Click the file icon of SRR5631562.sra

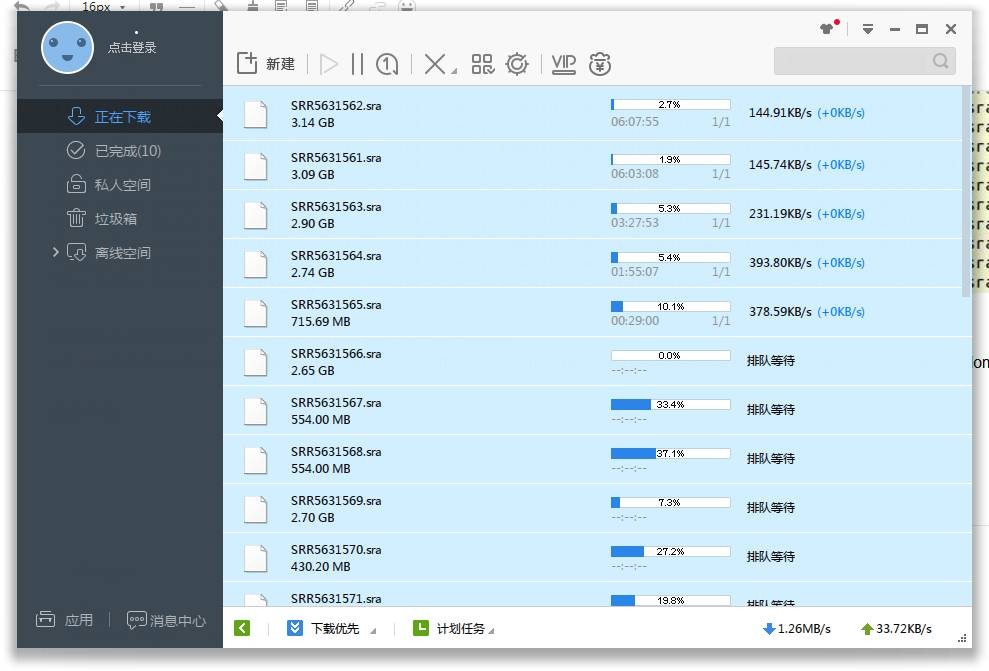pos(255,114)
